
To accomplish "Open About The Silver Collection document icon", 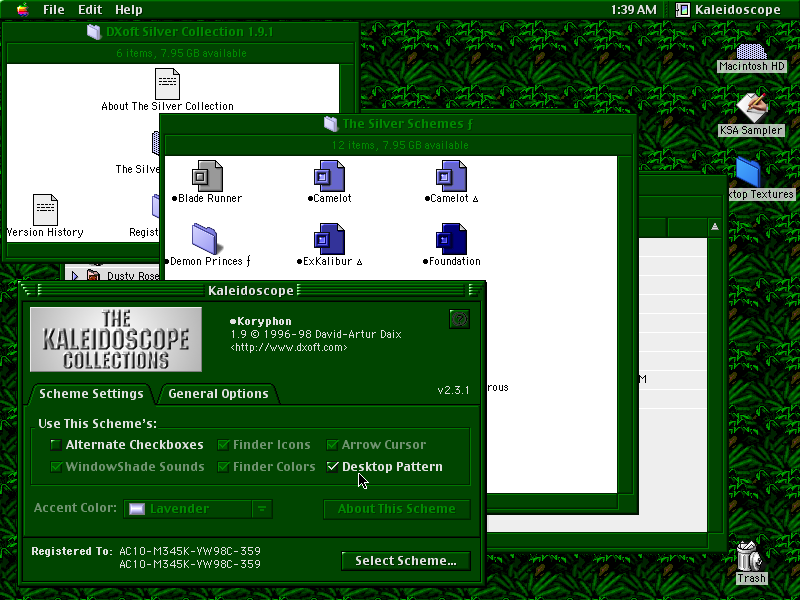I will click(167, 84).
